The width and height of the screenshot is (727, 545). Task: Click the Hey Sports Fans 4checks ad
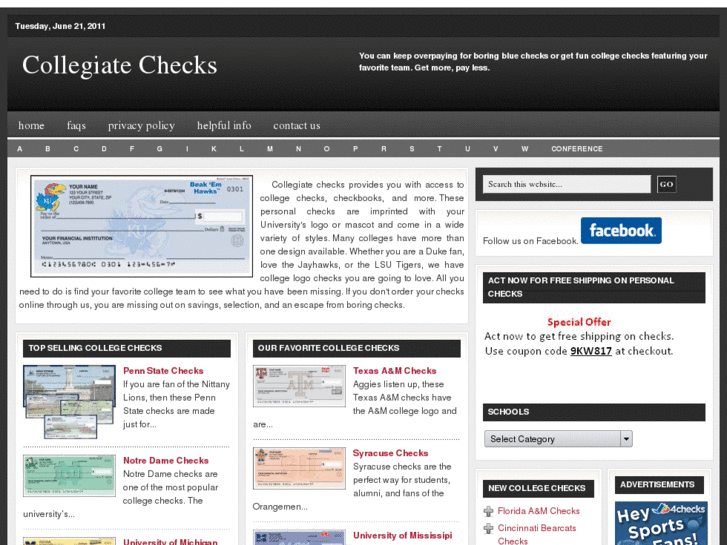pyautogui.click(x=661, y=523)
